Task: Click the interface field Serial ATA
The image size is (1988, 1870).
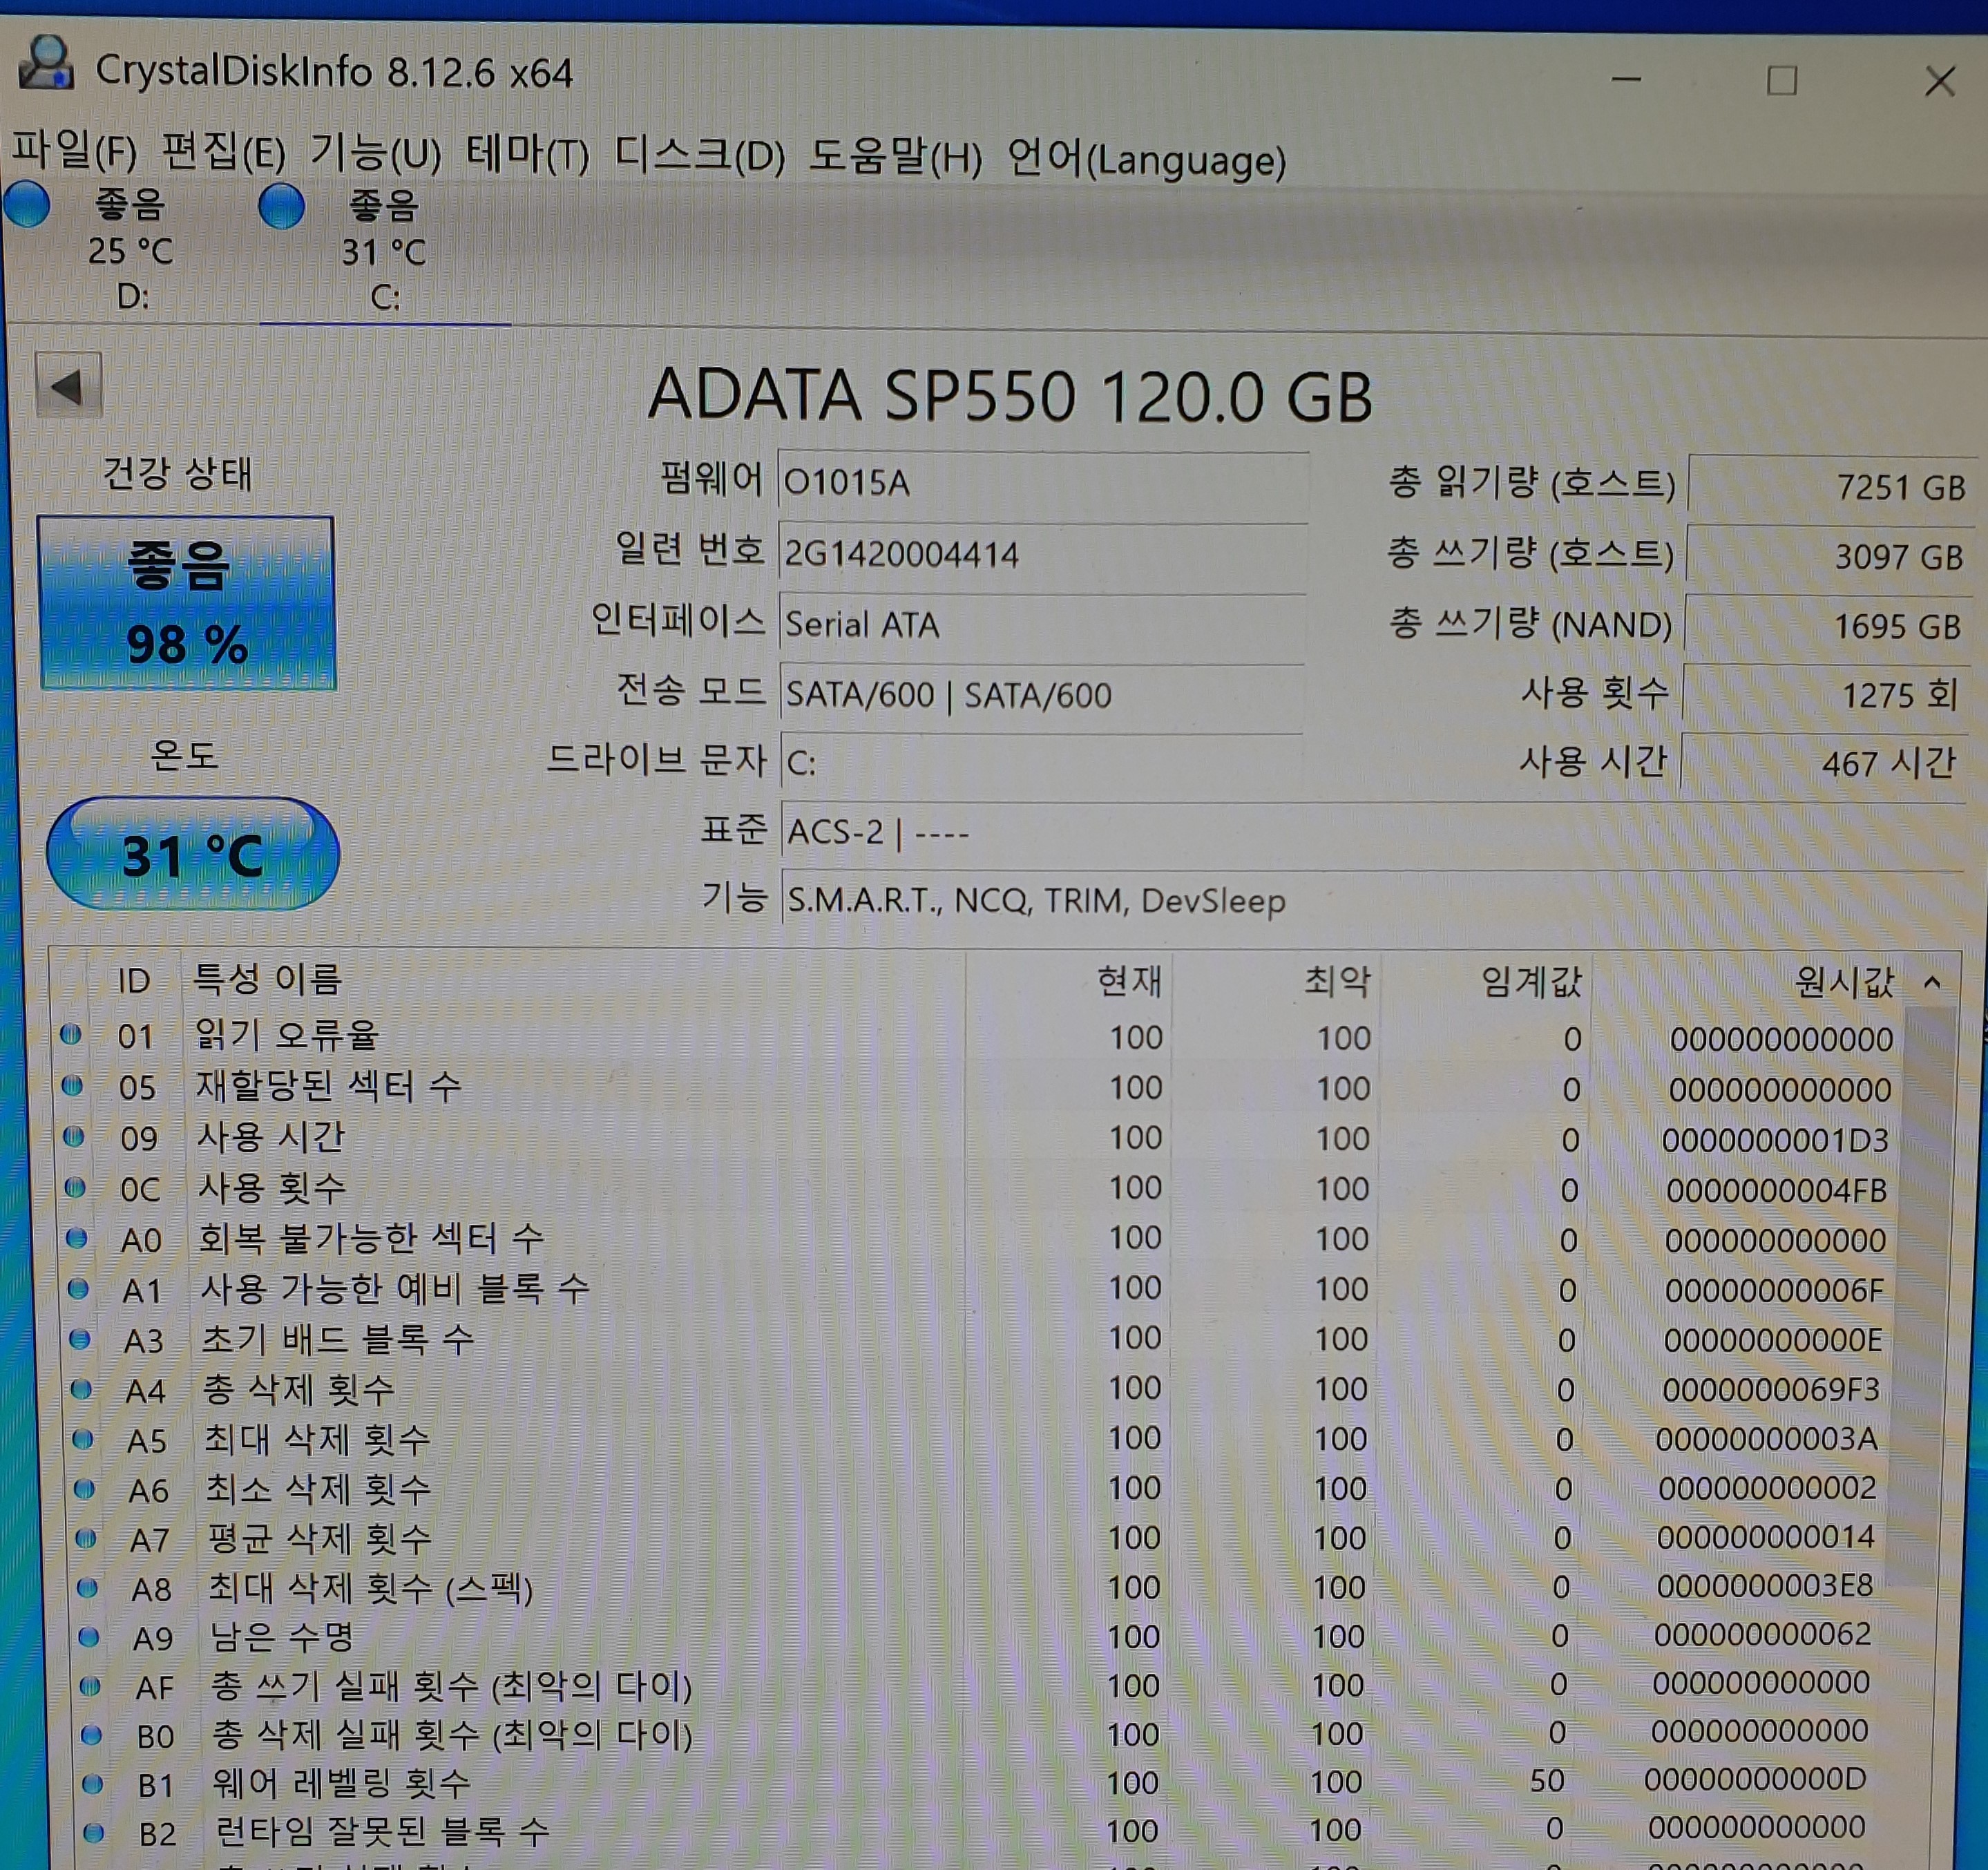Action: point(1043,624)
